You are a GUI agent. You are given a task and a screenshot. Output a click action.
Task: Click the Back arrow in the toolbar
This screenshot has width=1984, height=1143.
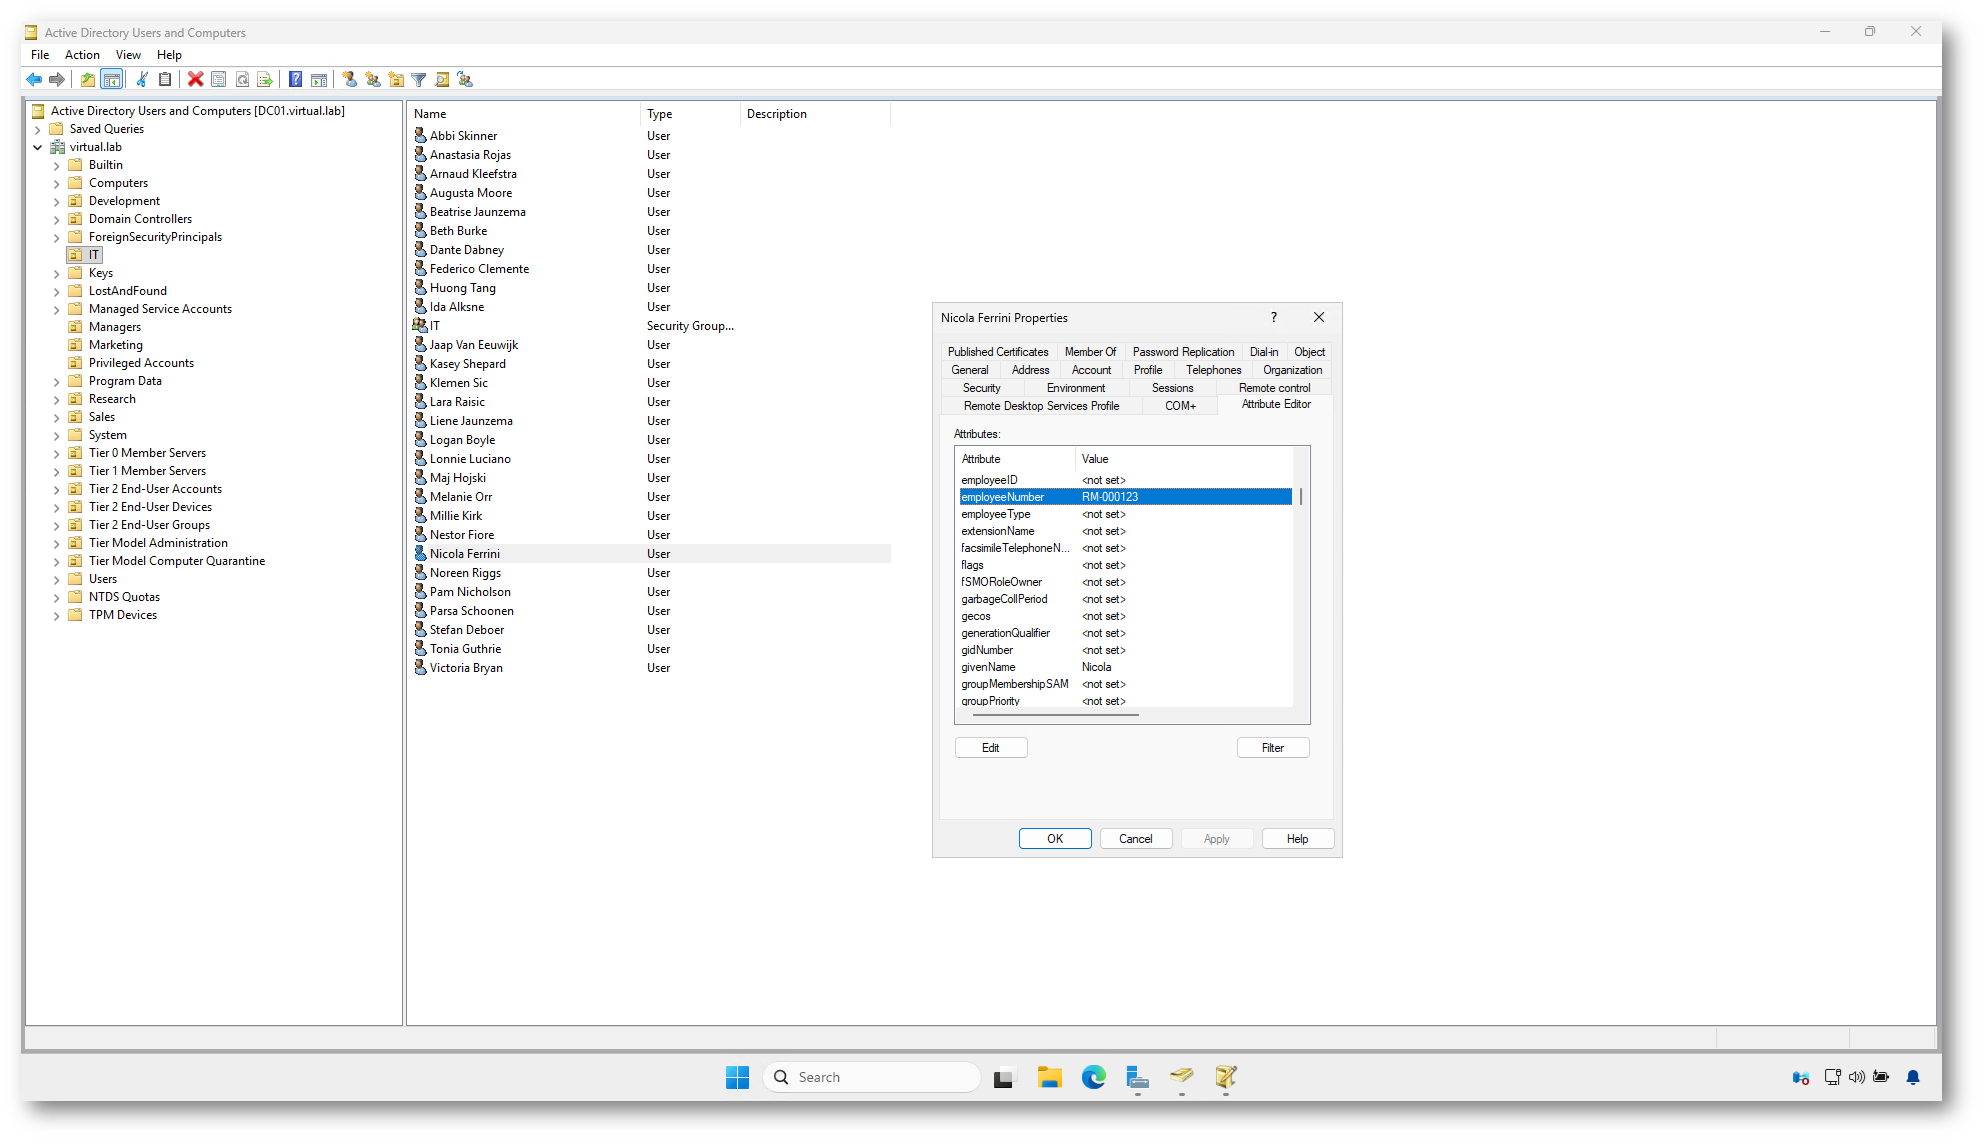[x=34, y=80]
